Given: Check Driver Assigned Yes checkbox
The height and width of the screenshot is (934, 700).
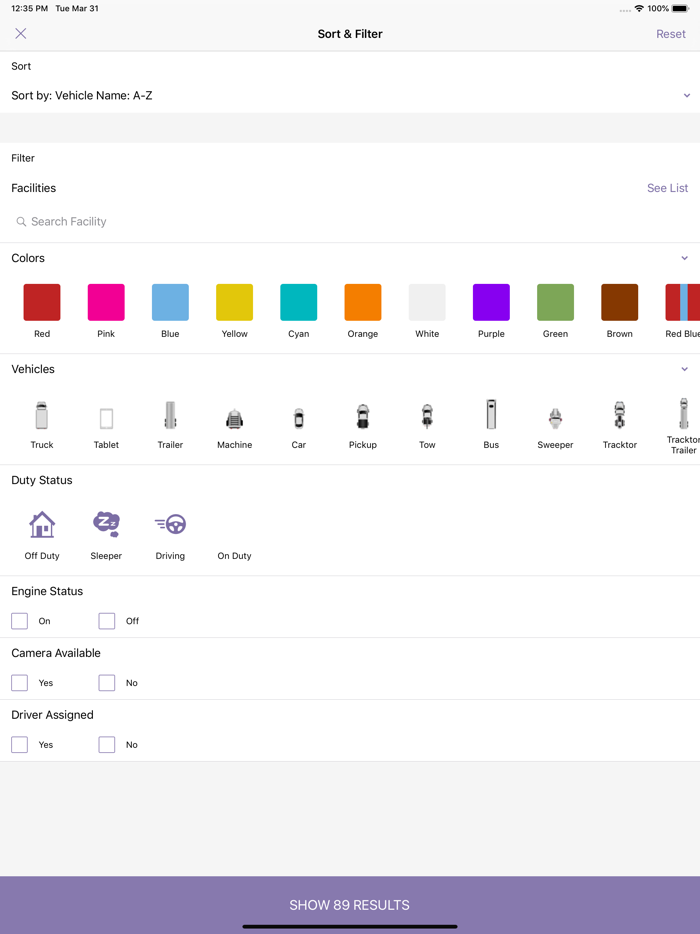Looking at the screenshot, I should coord(20,745).
